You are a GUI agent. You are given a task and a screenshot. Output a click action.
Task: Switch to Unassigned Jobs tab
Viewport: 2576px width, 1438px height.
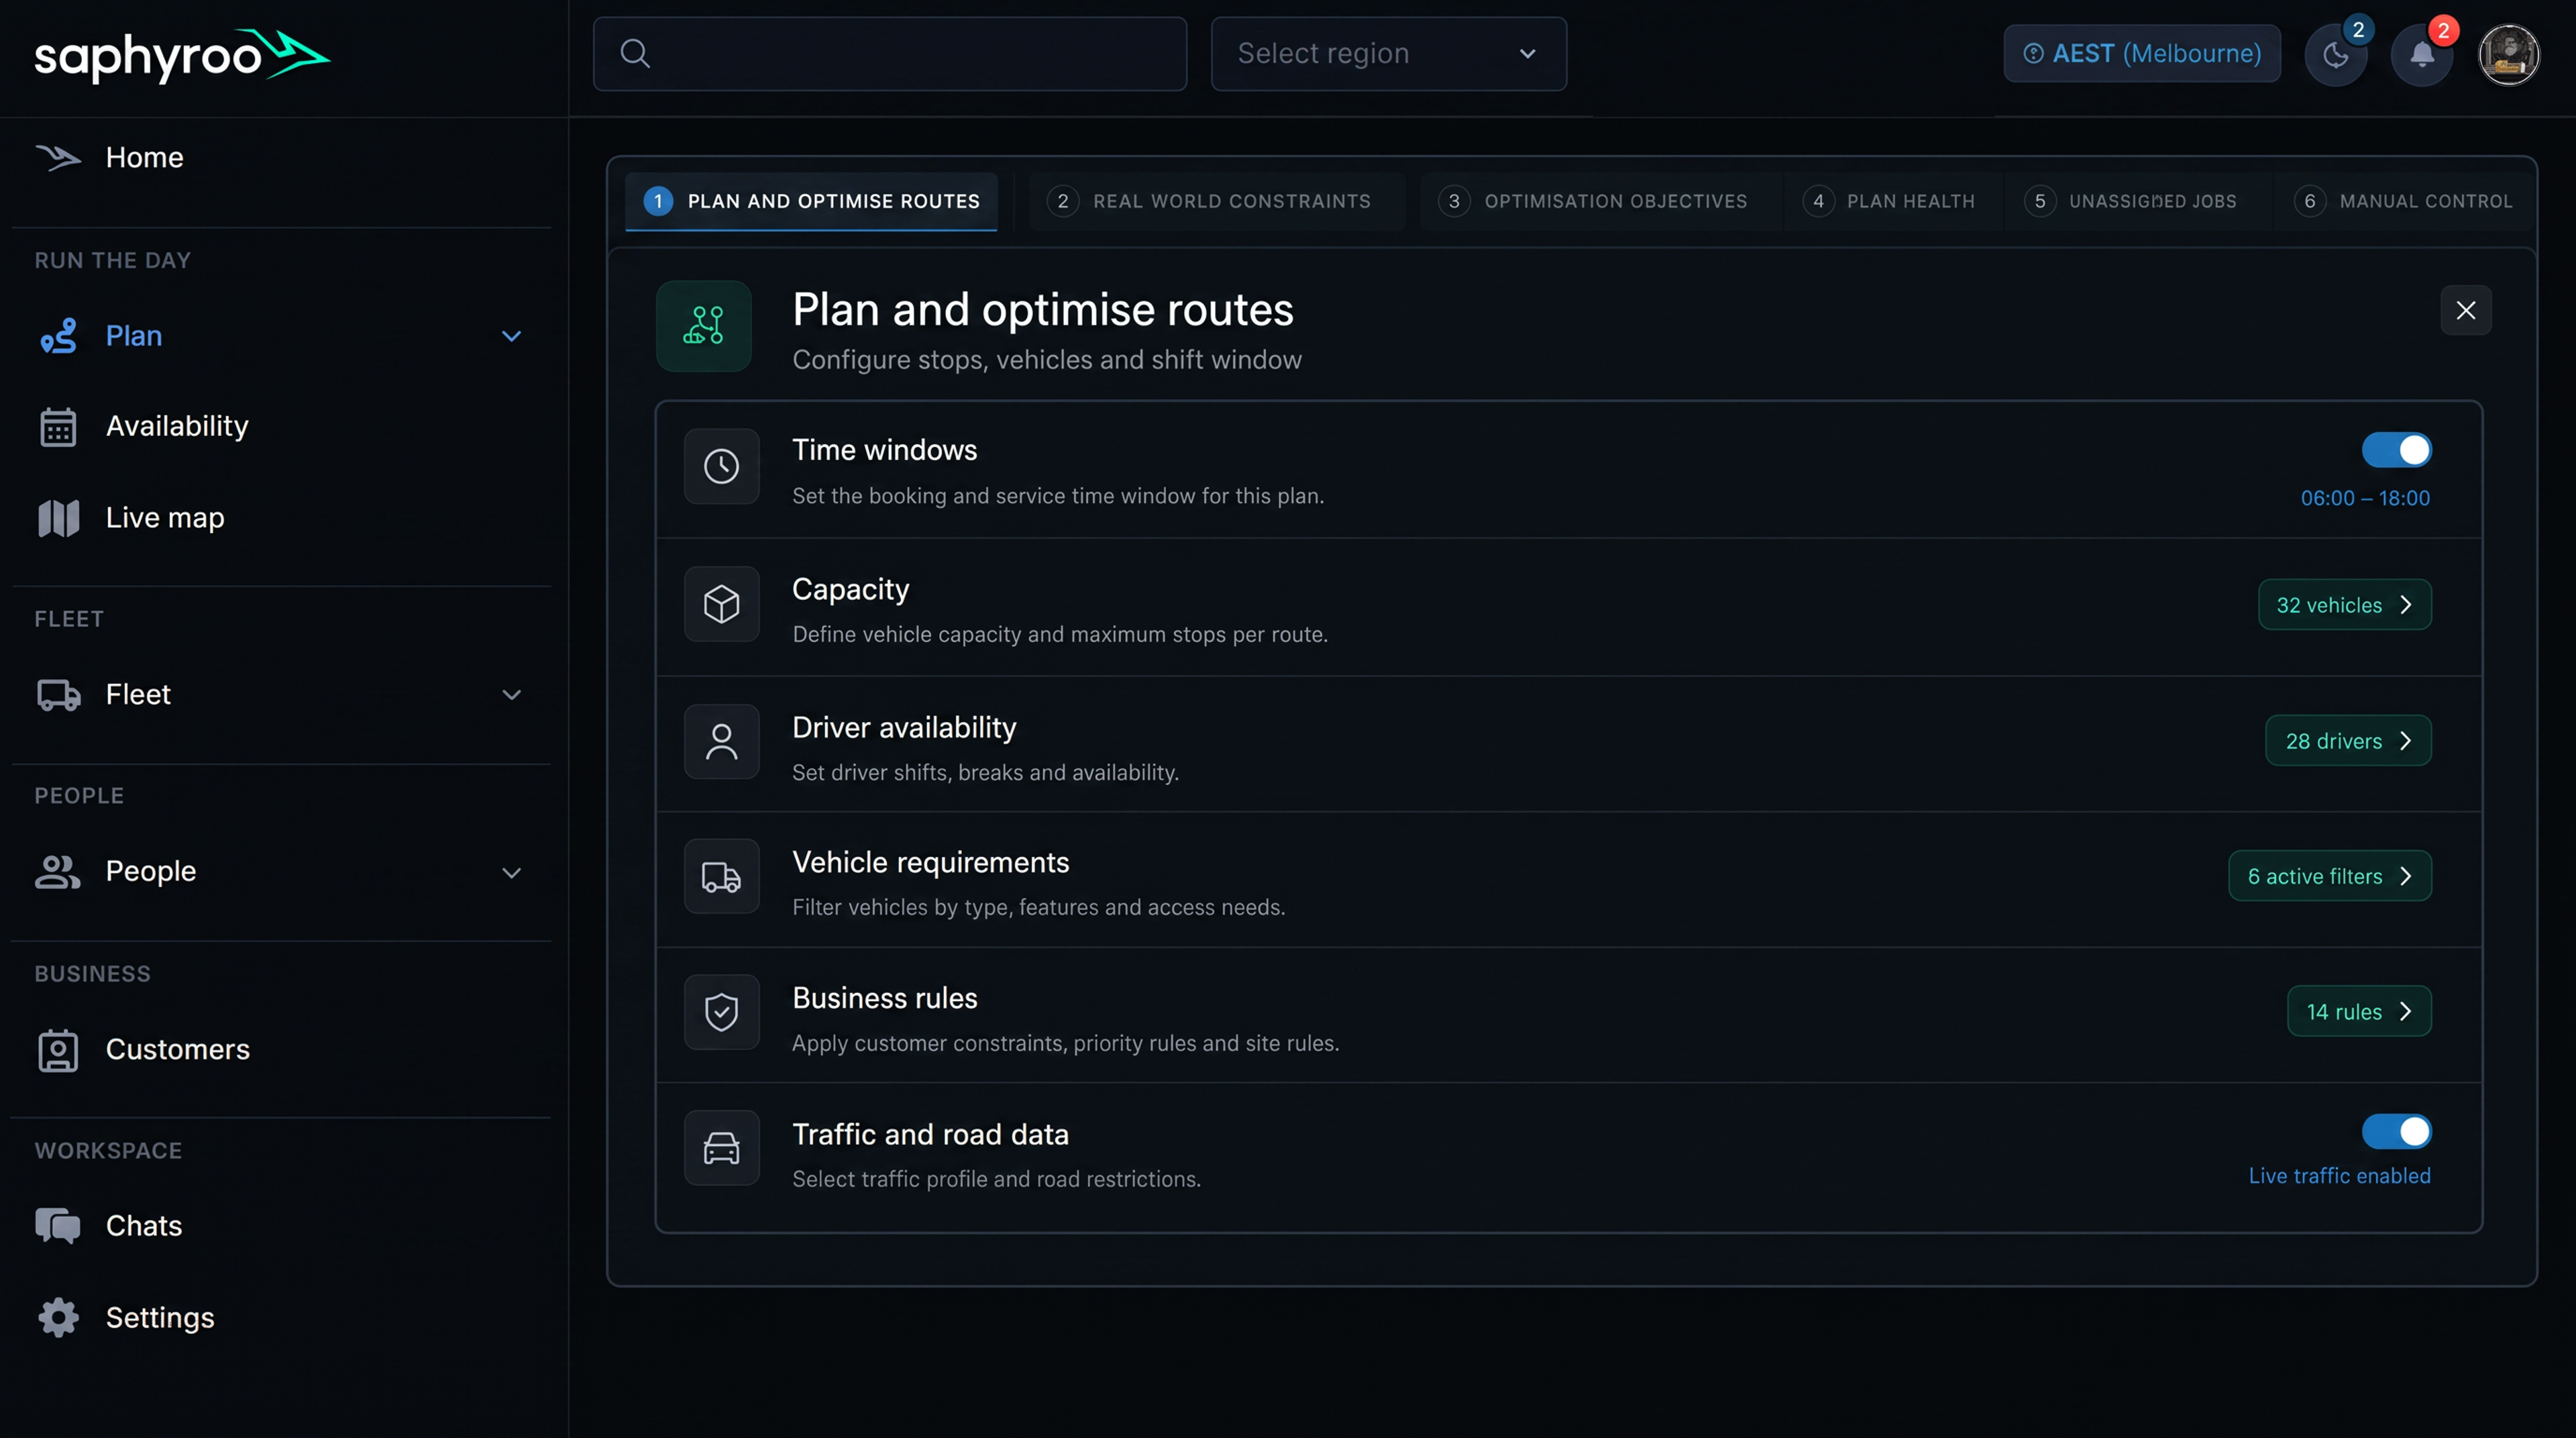tap(2138, 201)
